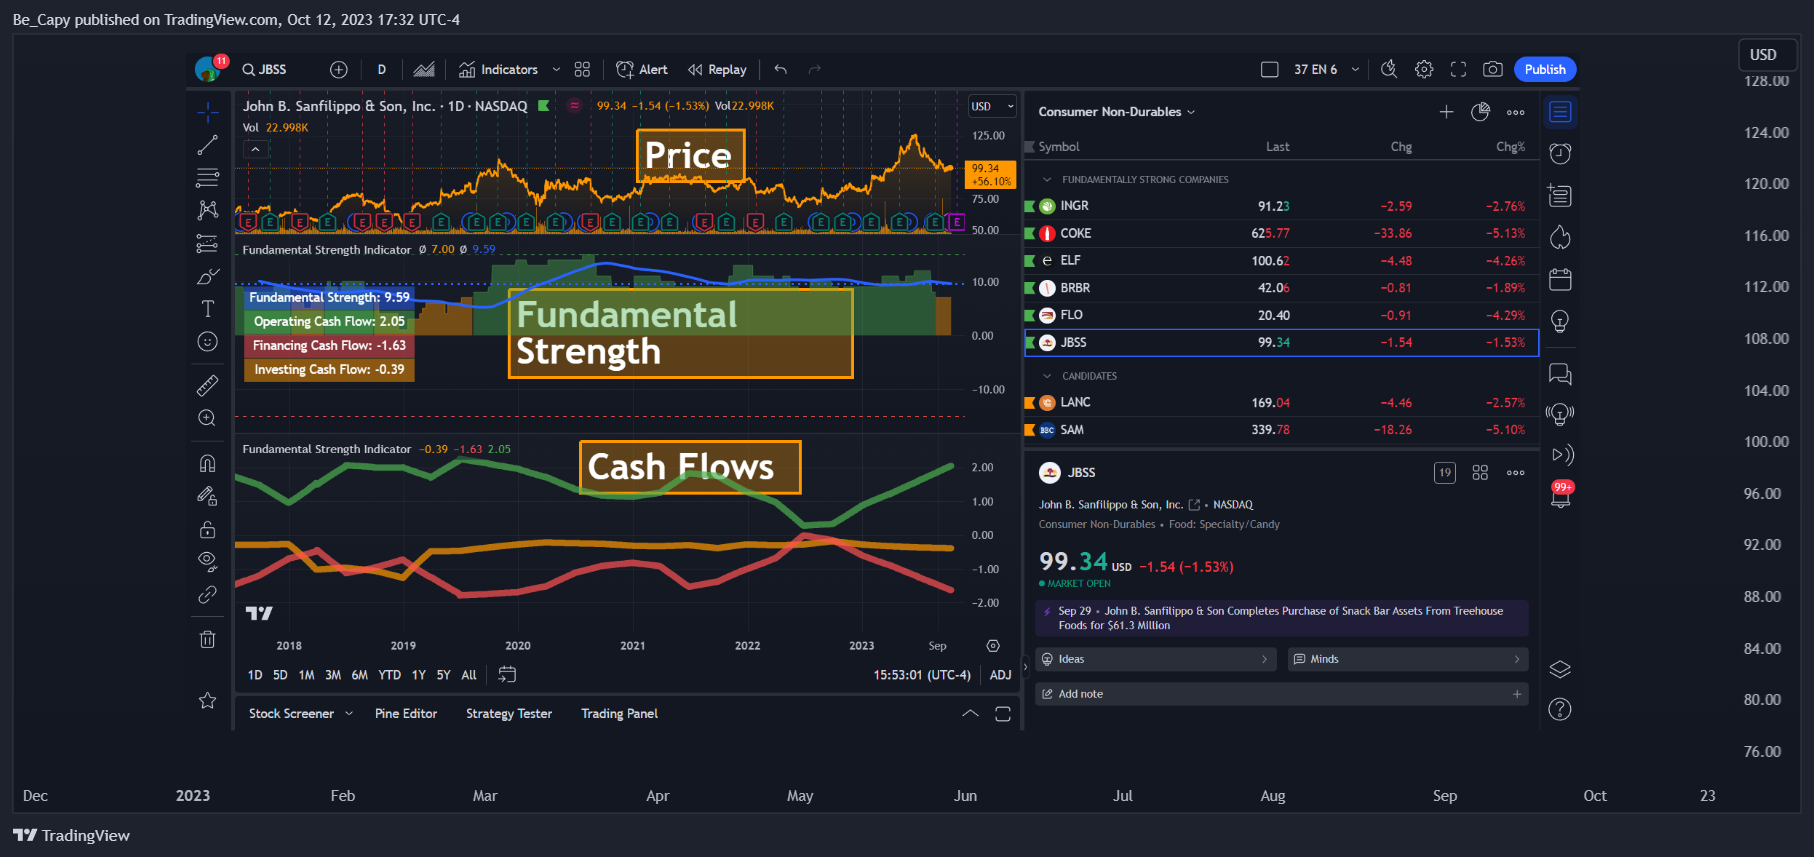
Task: Activate the zoom in tool
Action: point(207,418)
